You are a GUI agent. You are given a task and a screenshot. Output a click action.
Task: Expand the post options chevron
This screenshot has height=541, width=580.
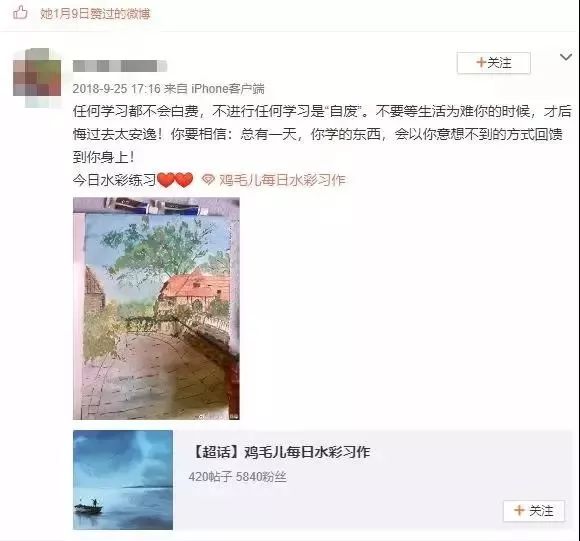566,57
